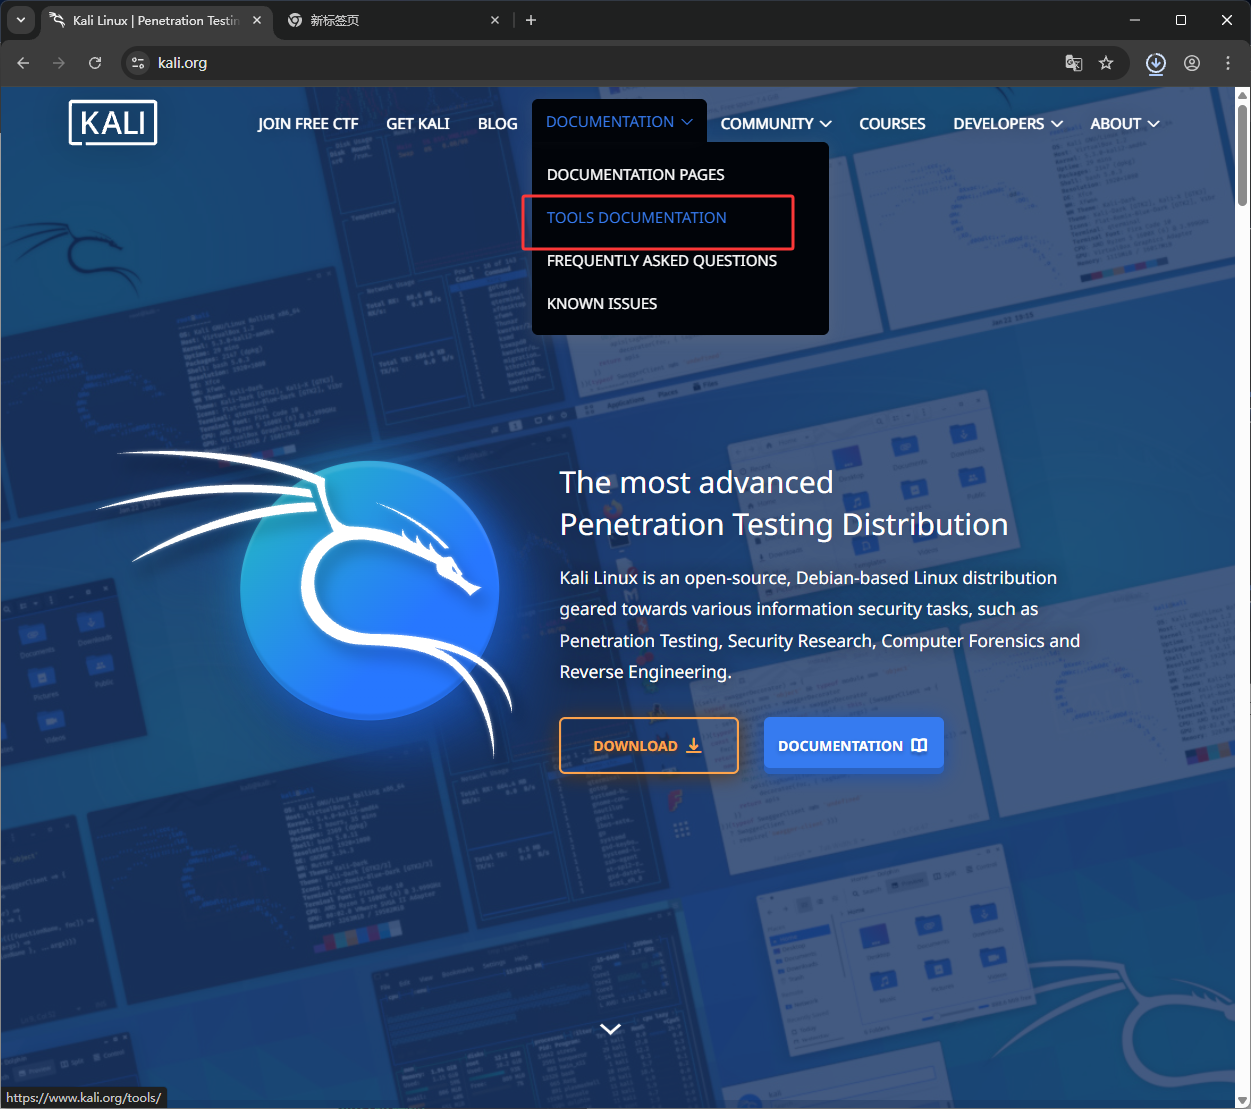Go to the BLOG nav link

coord(498,124)
